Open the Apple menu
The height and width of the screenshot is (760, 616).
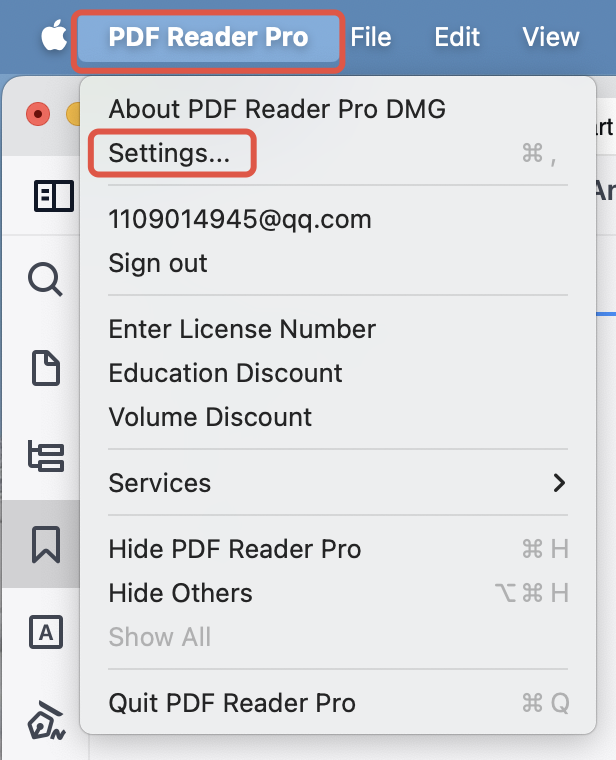pos(53,37)
